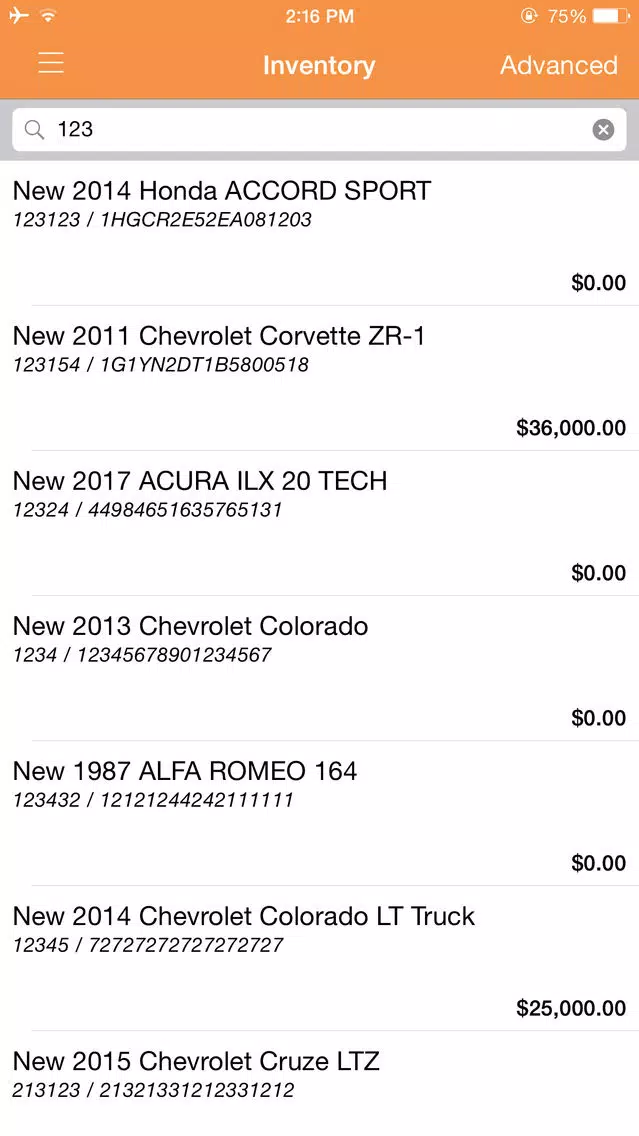Tap the Inventory title in the header
Image resolution: width=639 pixels, height=1136 pixels.
coord(319,65)
